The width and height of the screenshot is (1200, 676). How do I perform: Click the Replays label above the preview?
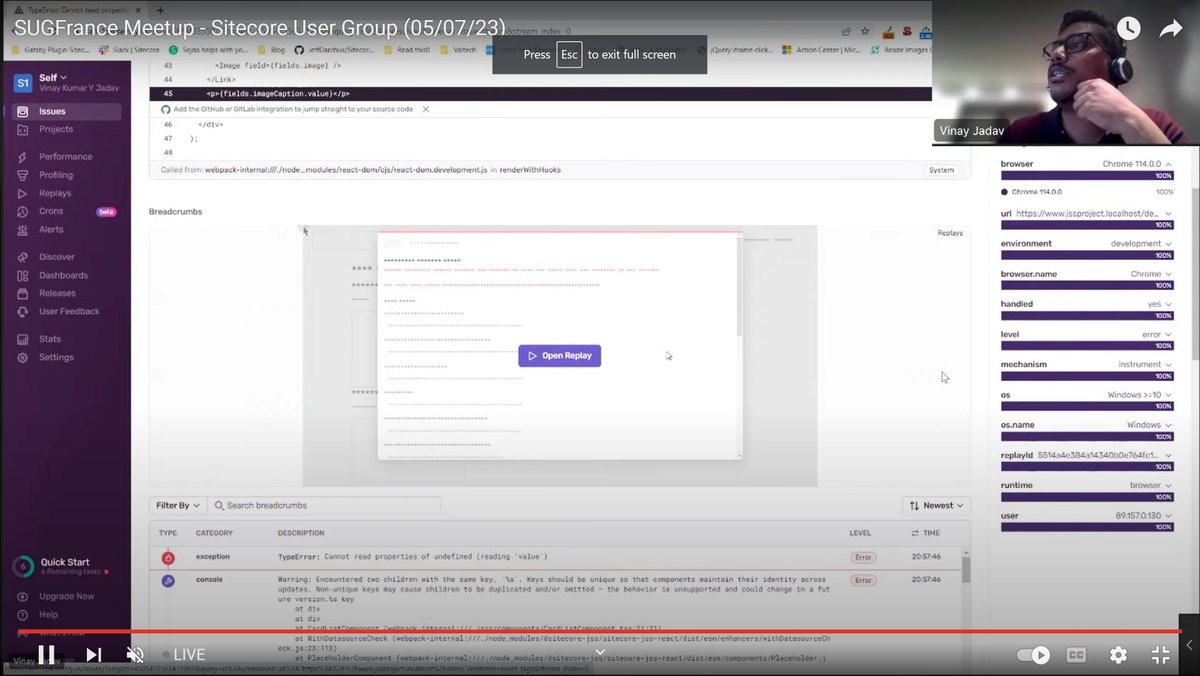coord(950,233)
